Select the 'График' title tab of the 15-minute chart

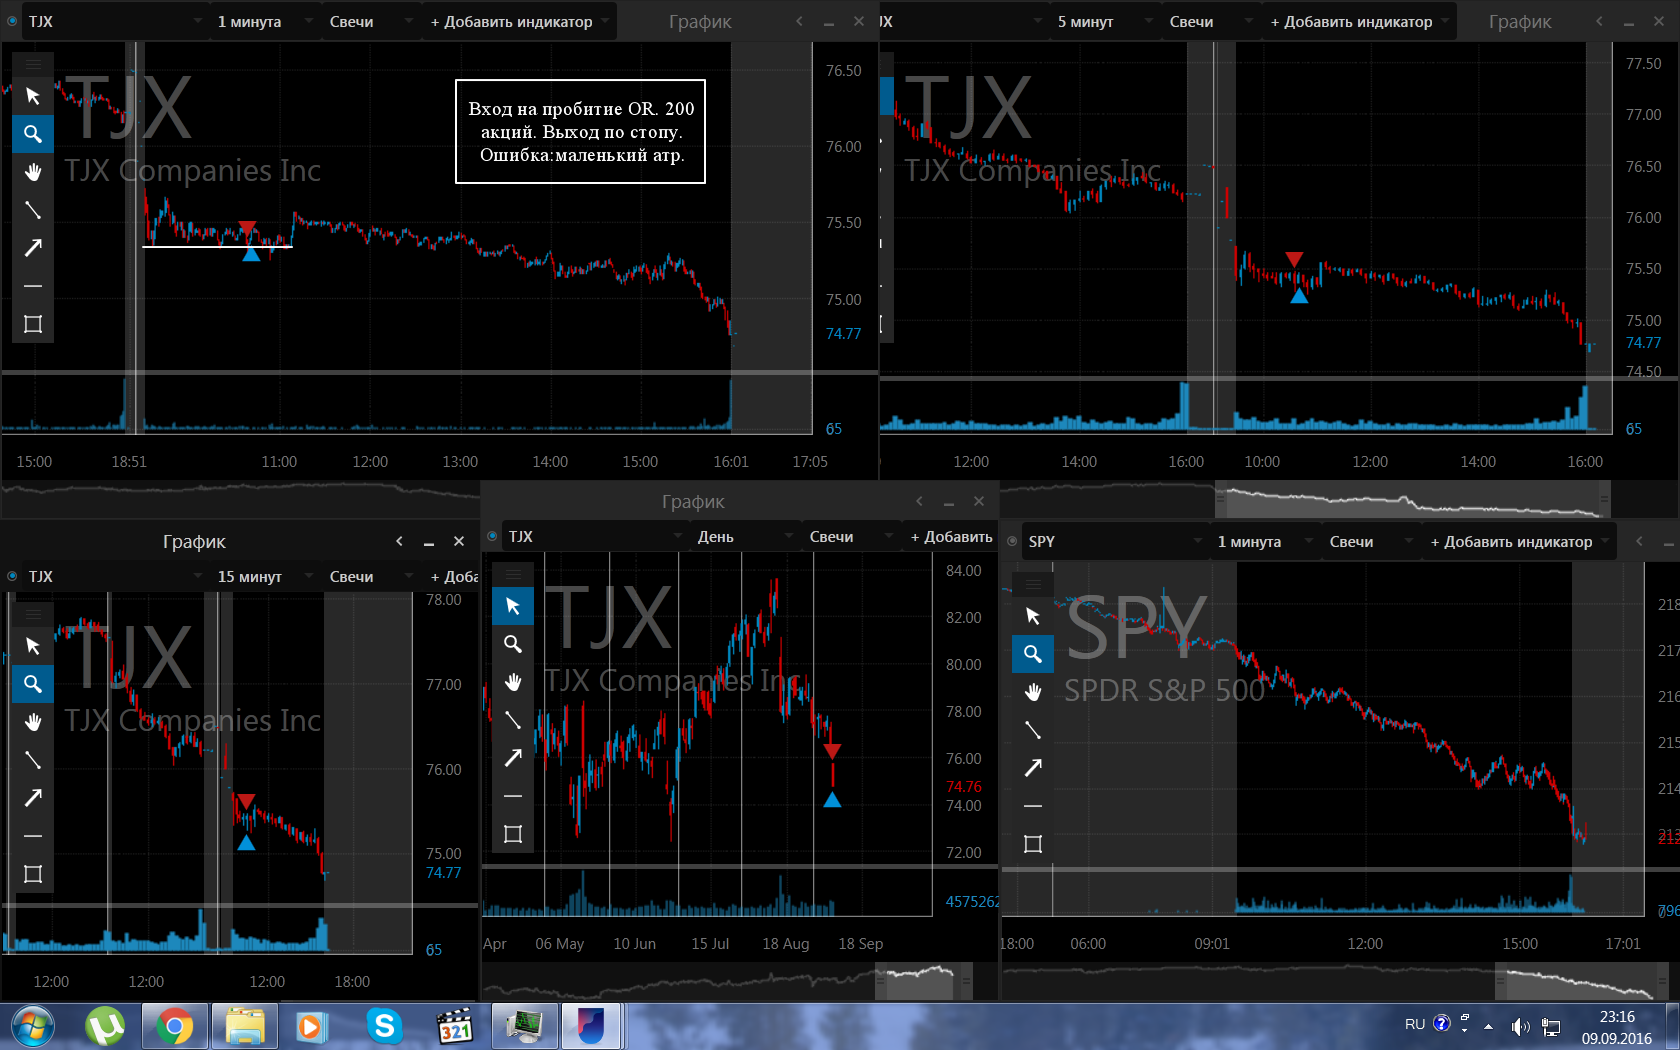(x=194, y=541)
